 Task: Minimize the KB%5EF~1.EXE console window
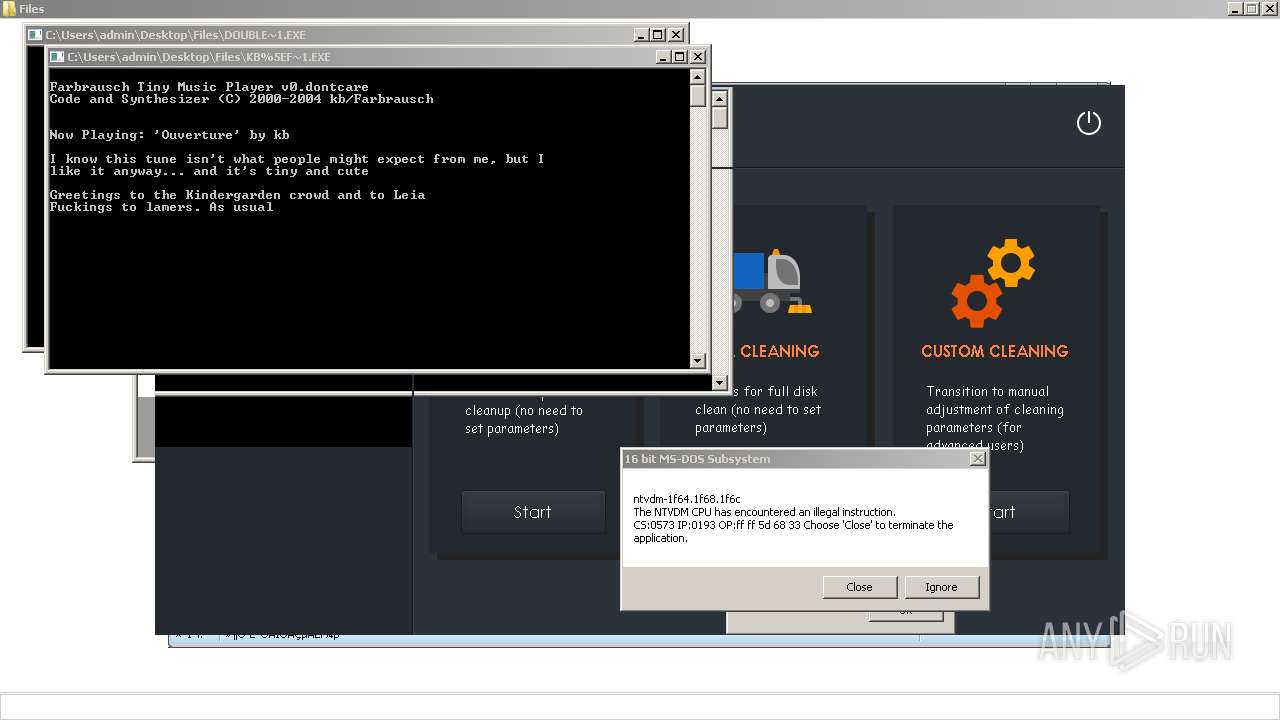[662, 57]
